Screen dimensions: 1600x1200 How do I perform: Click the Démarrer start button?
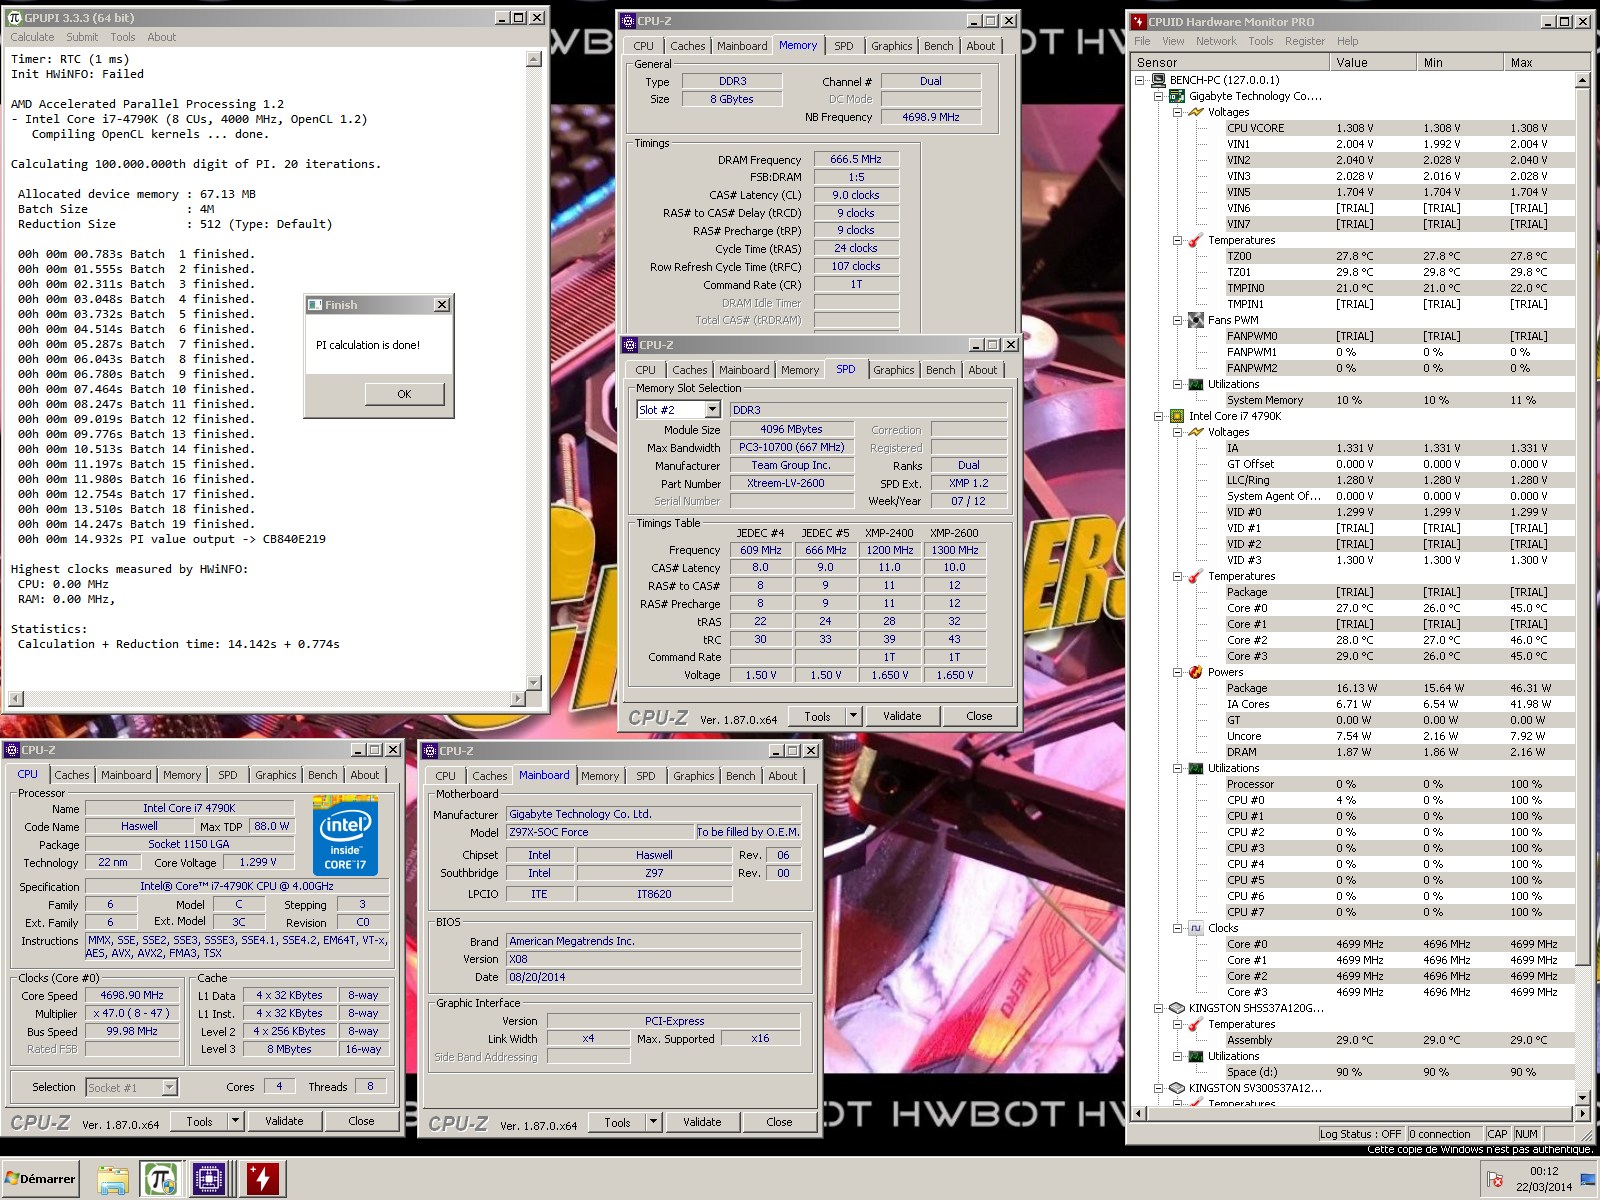(x=40, y=1179)
